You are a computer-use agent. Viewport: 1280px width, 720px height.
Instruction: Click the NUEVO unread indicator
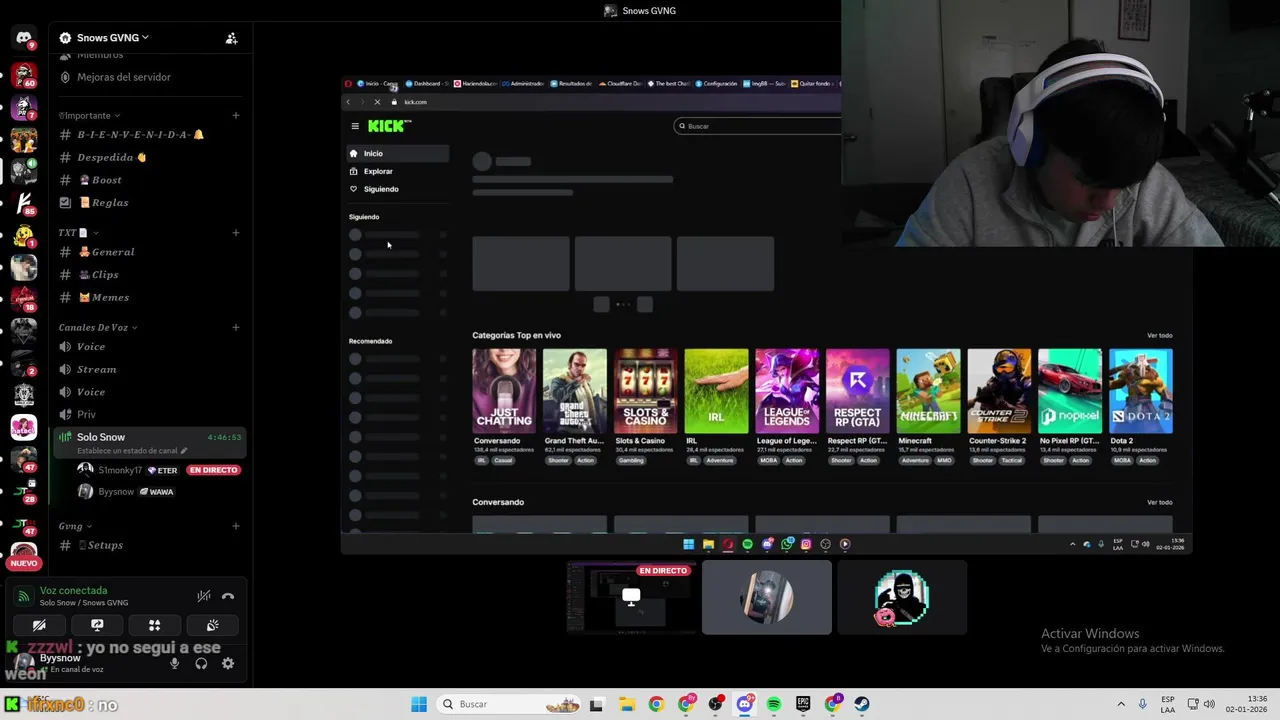24,563
